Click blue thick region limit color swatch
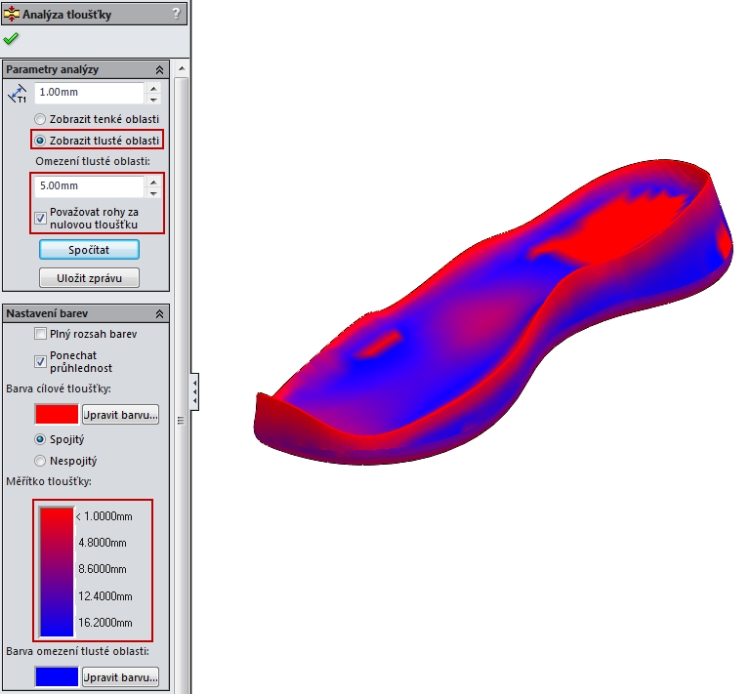The image size is (750, 694). pos(56,677)
